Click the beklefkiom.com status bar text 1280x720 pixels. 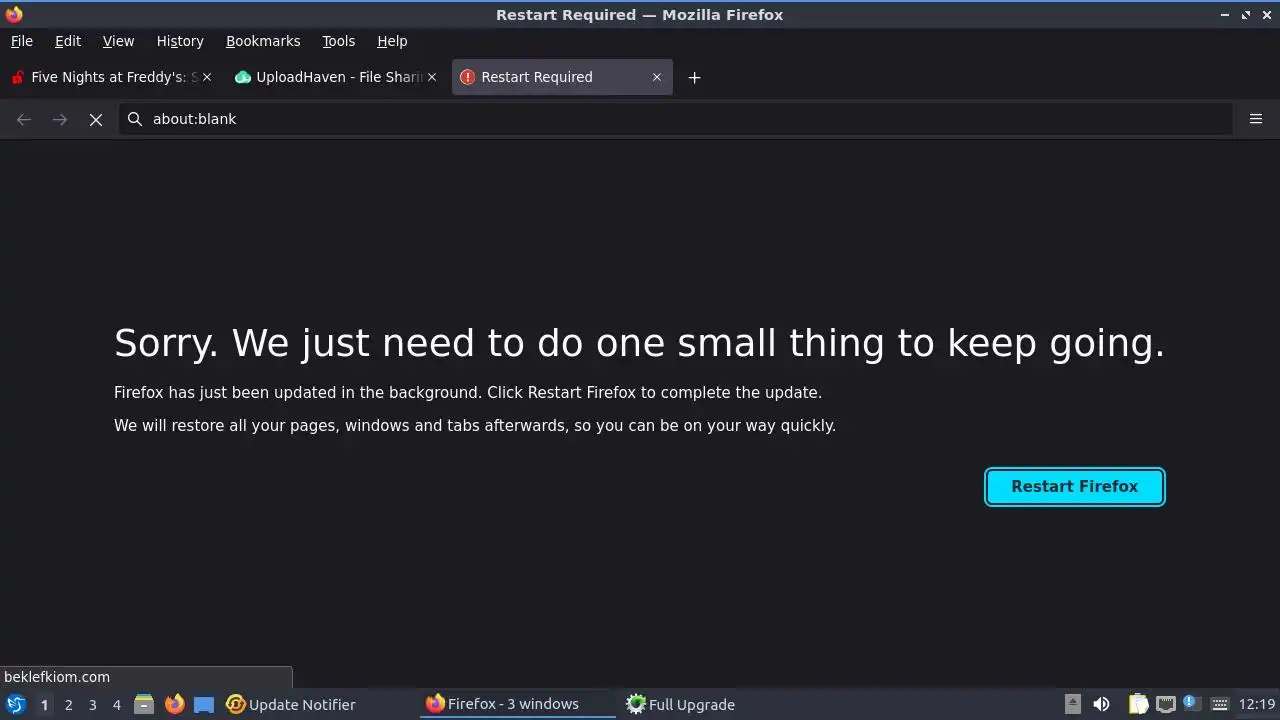[57, 677]
